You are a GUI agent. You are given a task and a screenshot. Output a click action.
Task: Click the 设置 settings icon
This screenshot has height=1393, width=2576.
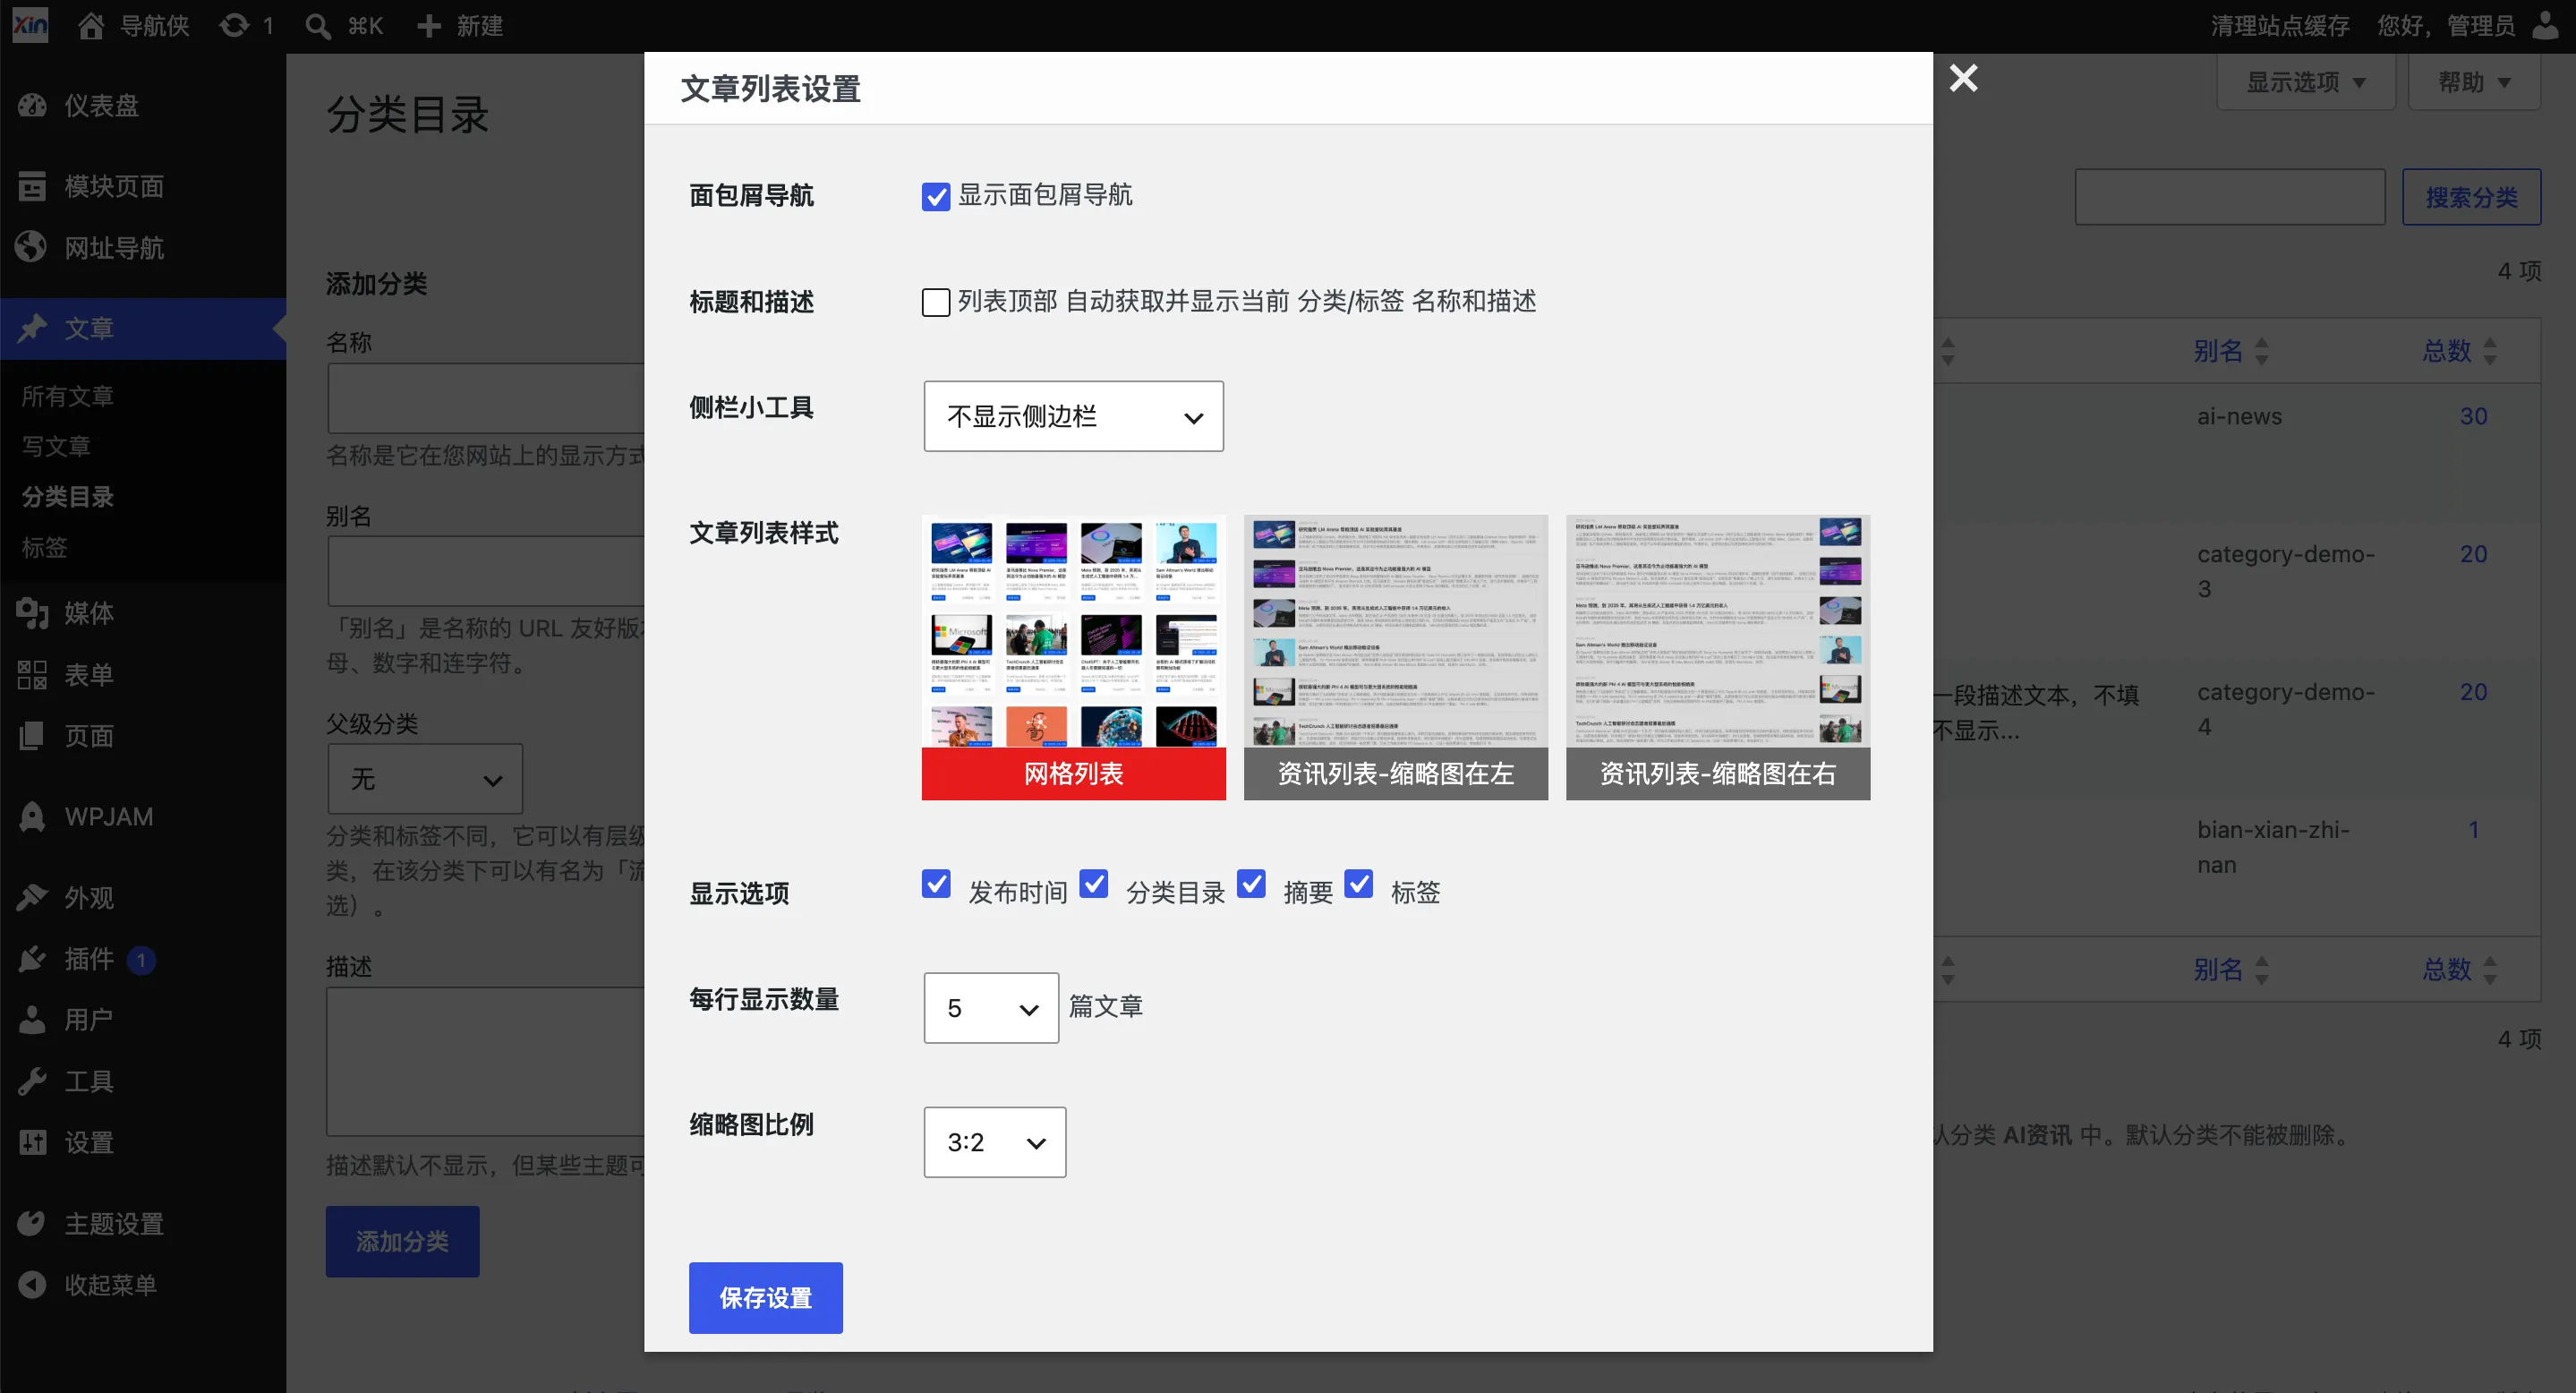pos(32,1142)
